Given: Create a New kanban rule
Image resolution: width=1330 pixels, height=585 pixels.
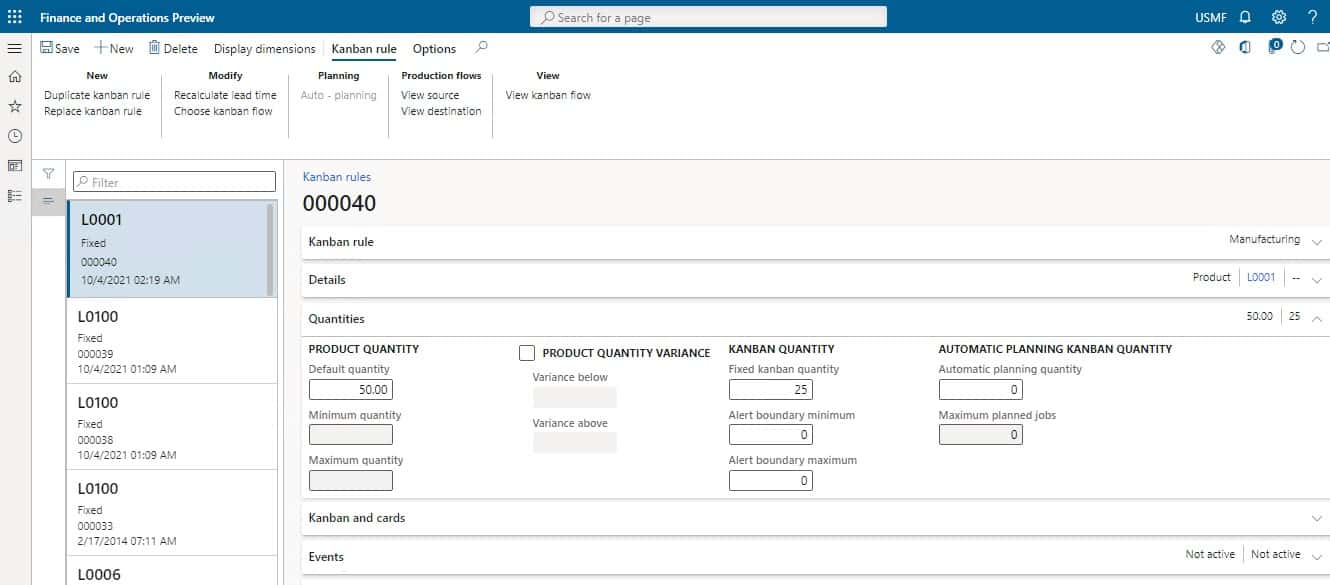Looking at the screenshot, I should click(114, 48).
